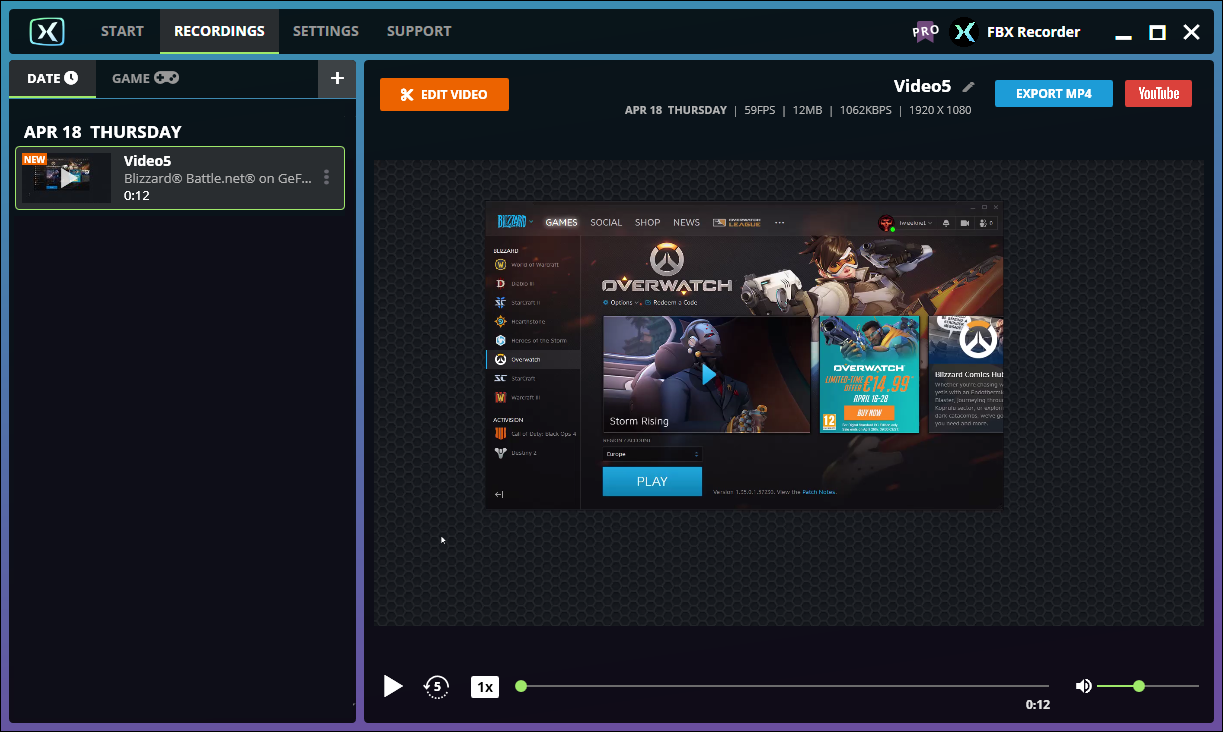Adjust the volume slider
The height and width of the screenshot is (732, 1223).
pyautogui.click(x=1138, y=686)
